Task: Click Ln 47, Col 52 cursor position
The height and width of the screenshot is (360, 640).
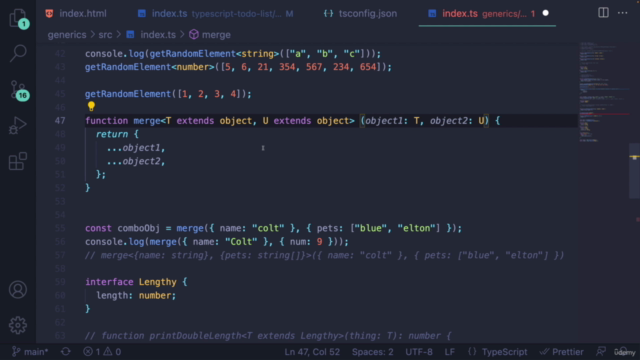Action: [312, 351]
